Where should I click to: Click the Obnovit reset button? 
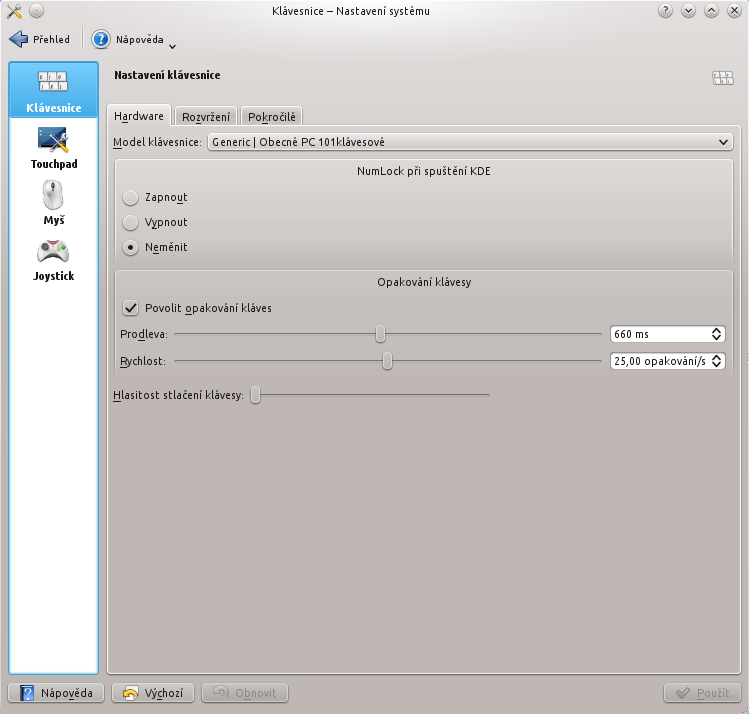point(245,693)
